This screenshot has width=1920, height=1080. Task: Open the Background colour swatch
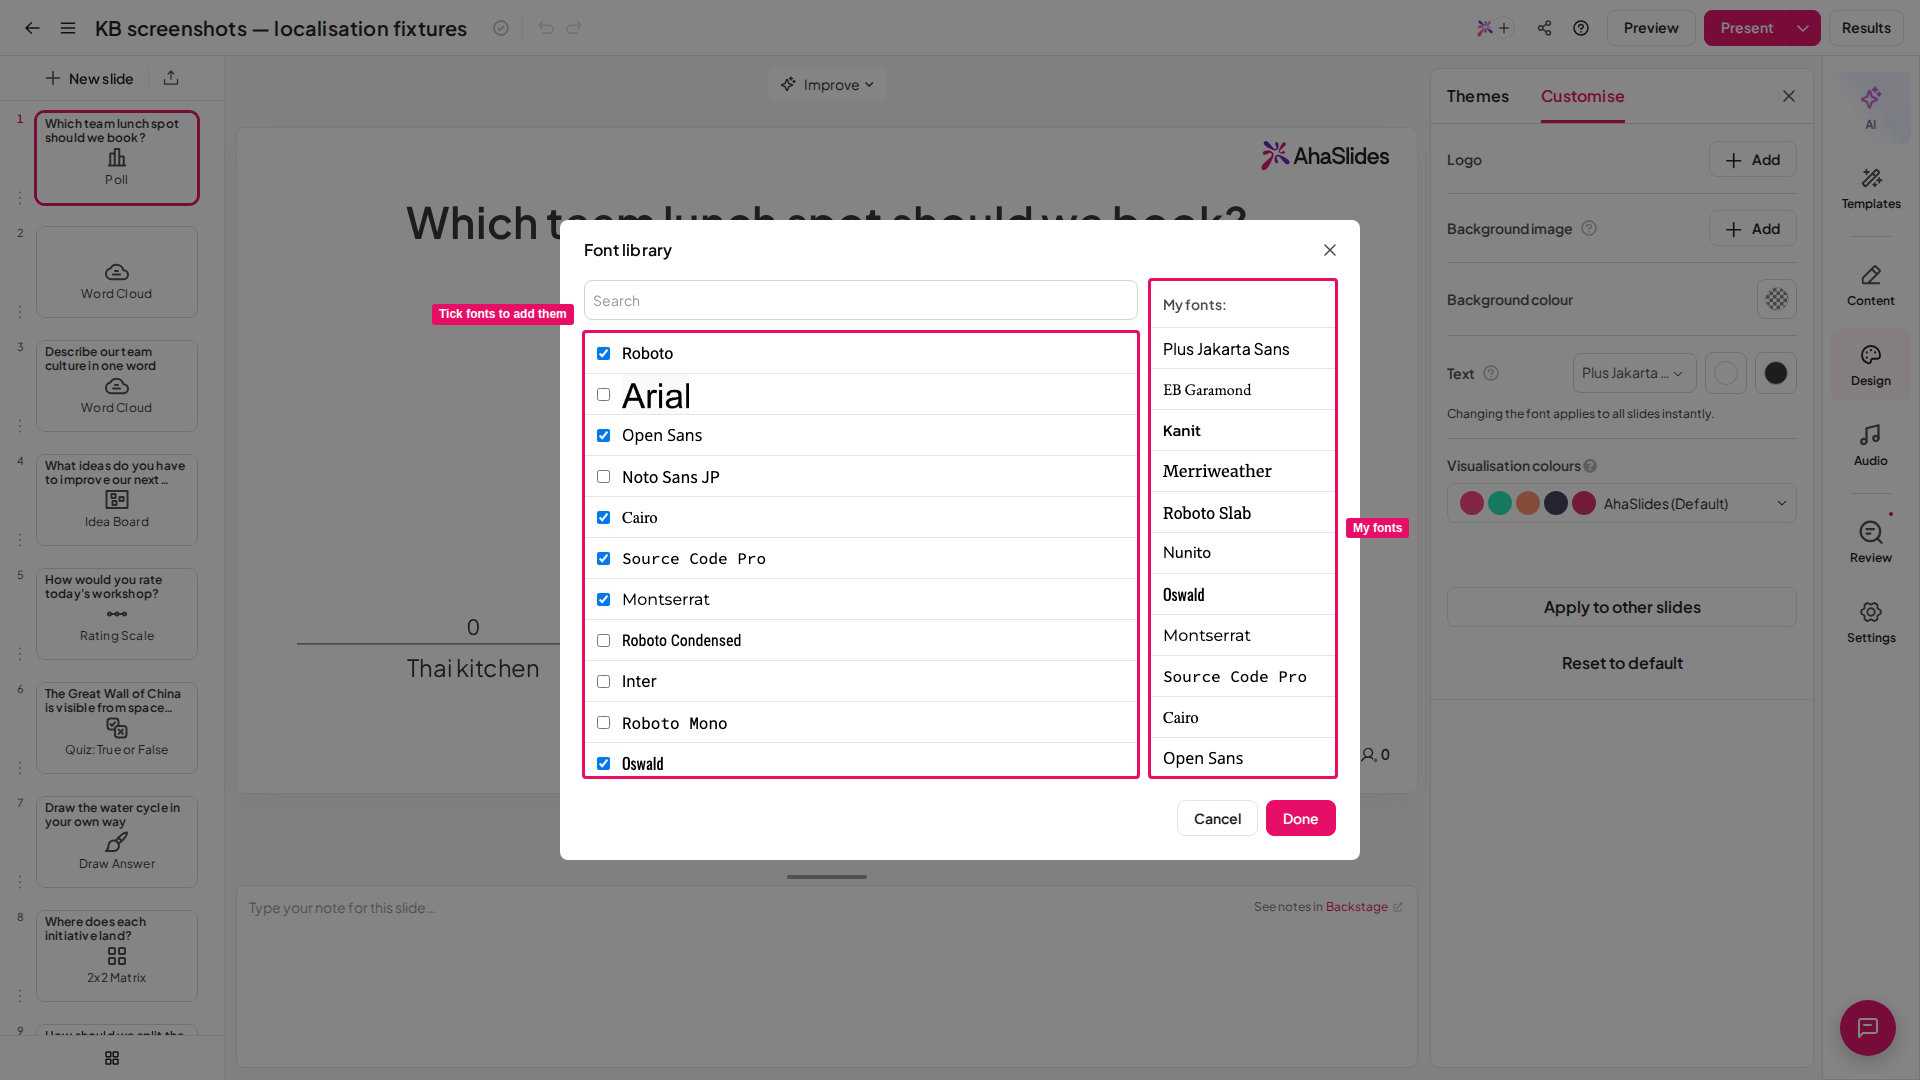[1776, 299]
